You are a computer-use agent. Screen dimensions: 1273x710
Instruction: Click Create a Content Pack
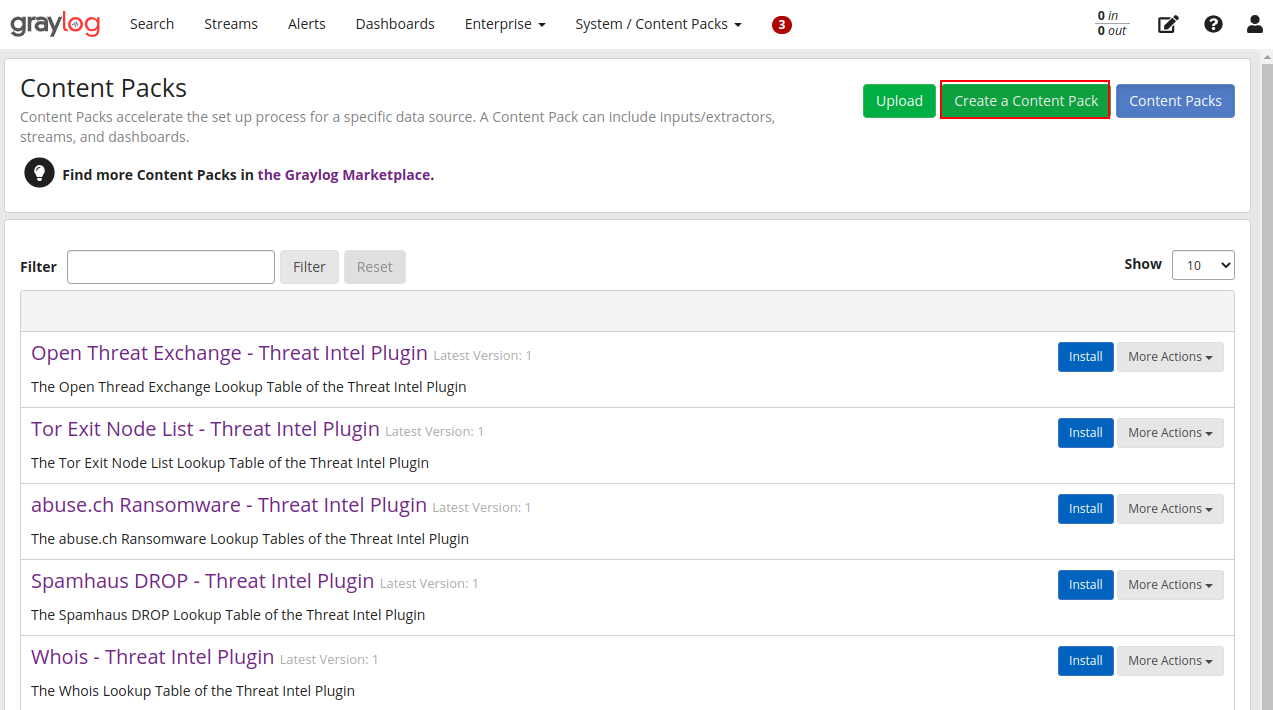1026,101
